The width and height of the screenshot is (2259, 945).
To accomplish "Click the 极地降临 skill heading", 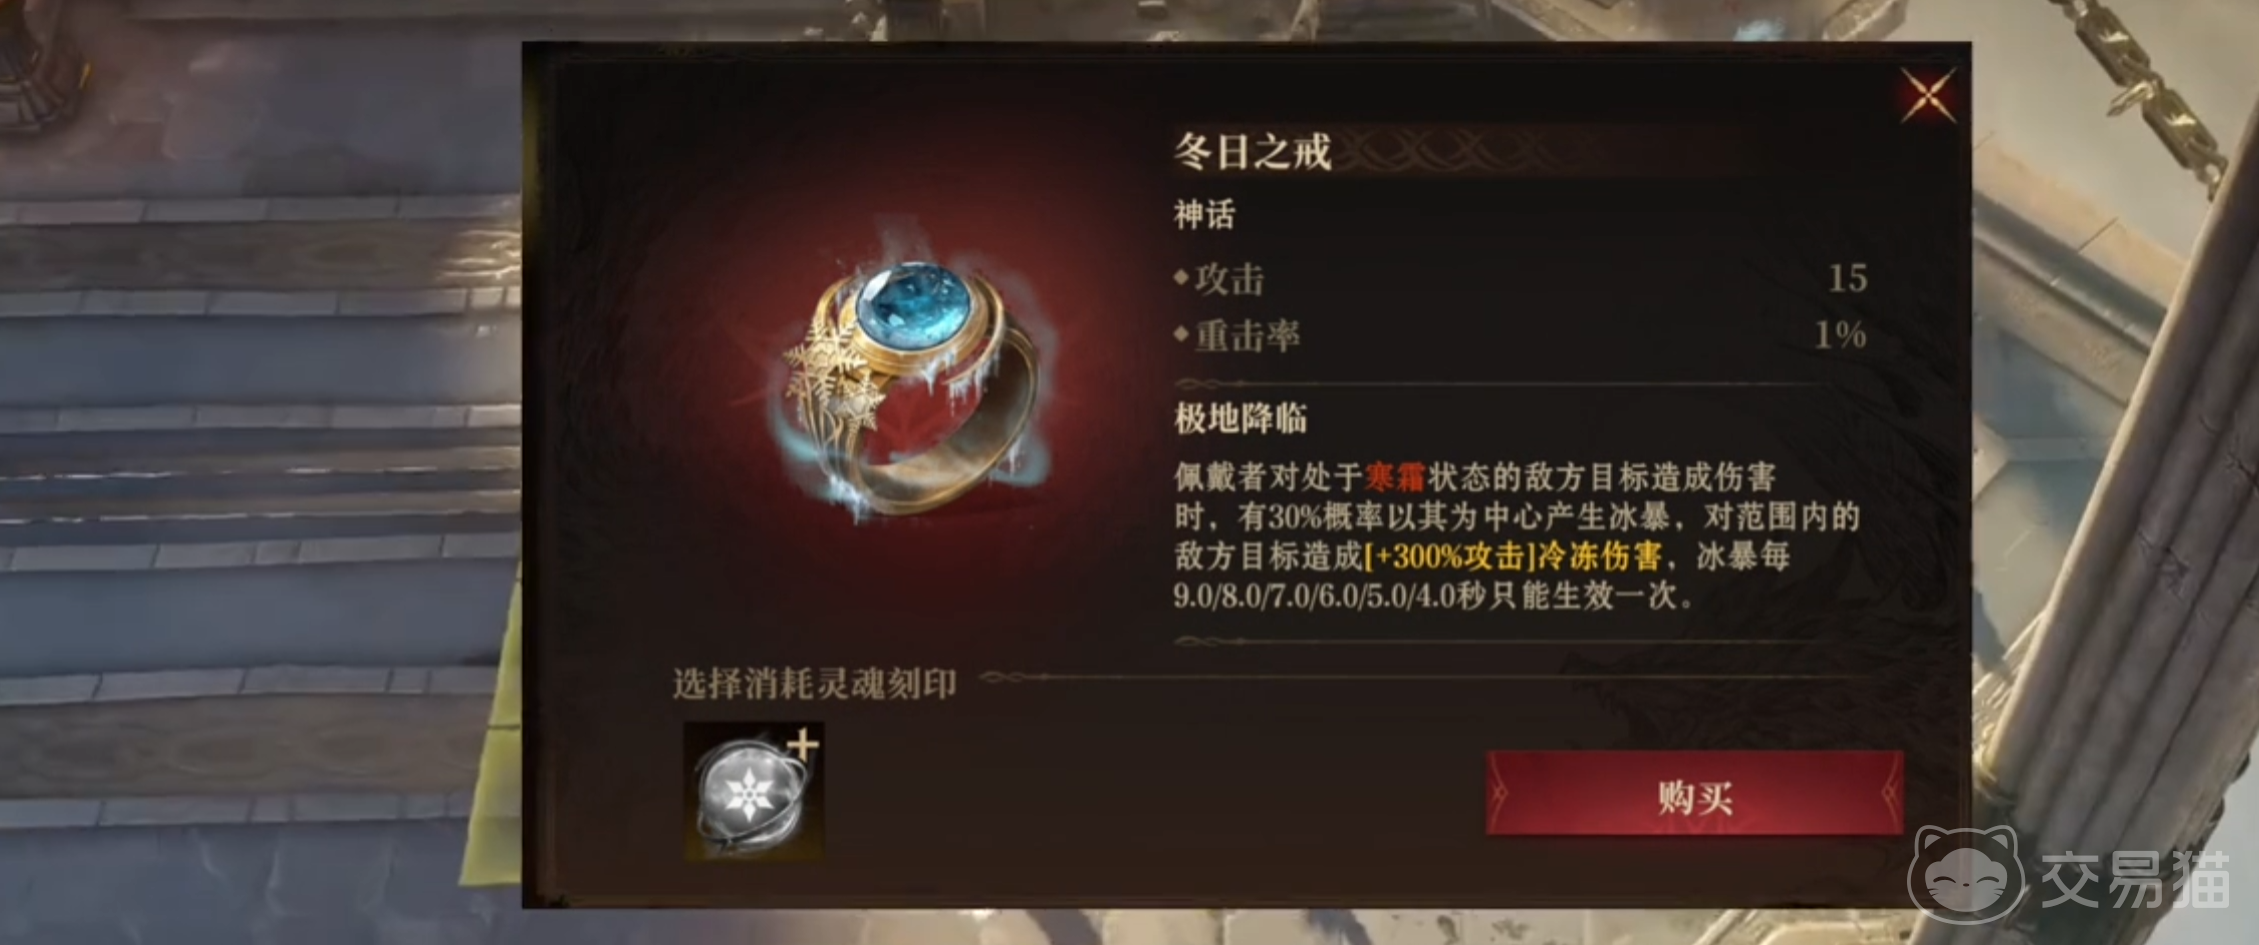I will pyautogui.click(x=1241, y=419).
